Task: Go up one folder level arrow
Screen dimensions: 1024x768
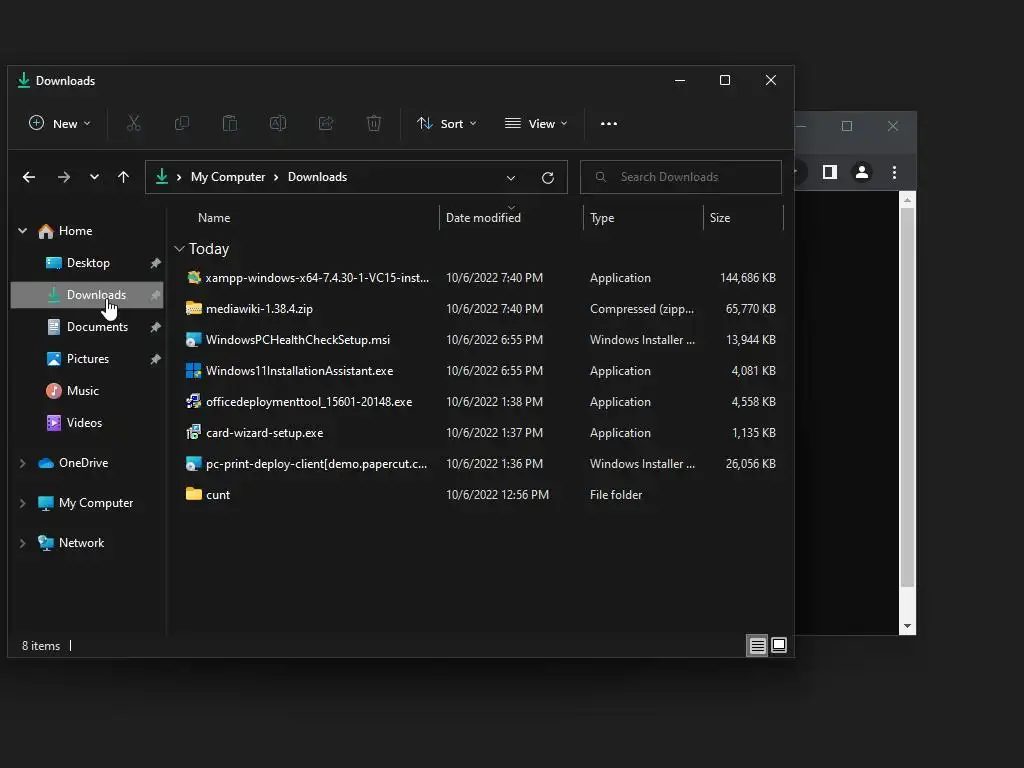Action: tap(123, 177)
